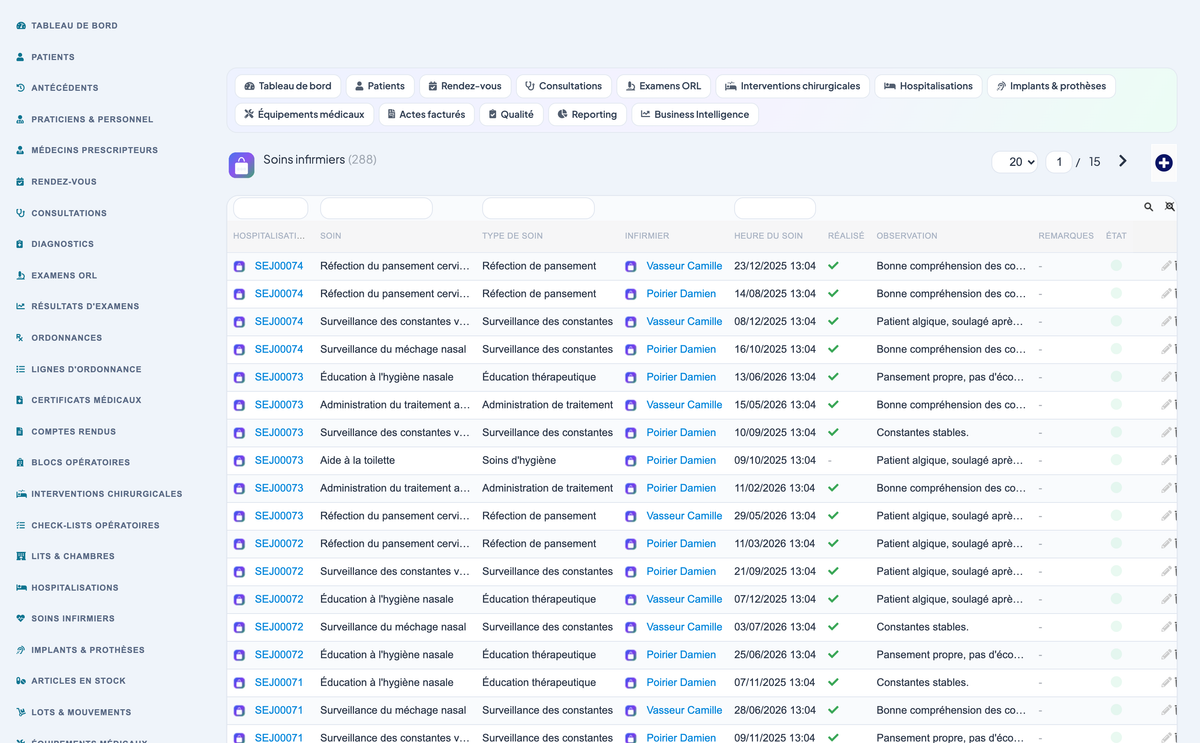Click the current page number field
Image resolution: width=1200 pixels, height=743 pixels.
click(1059, 162)
